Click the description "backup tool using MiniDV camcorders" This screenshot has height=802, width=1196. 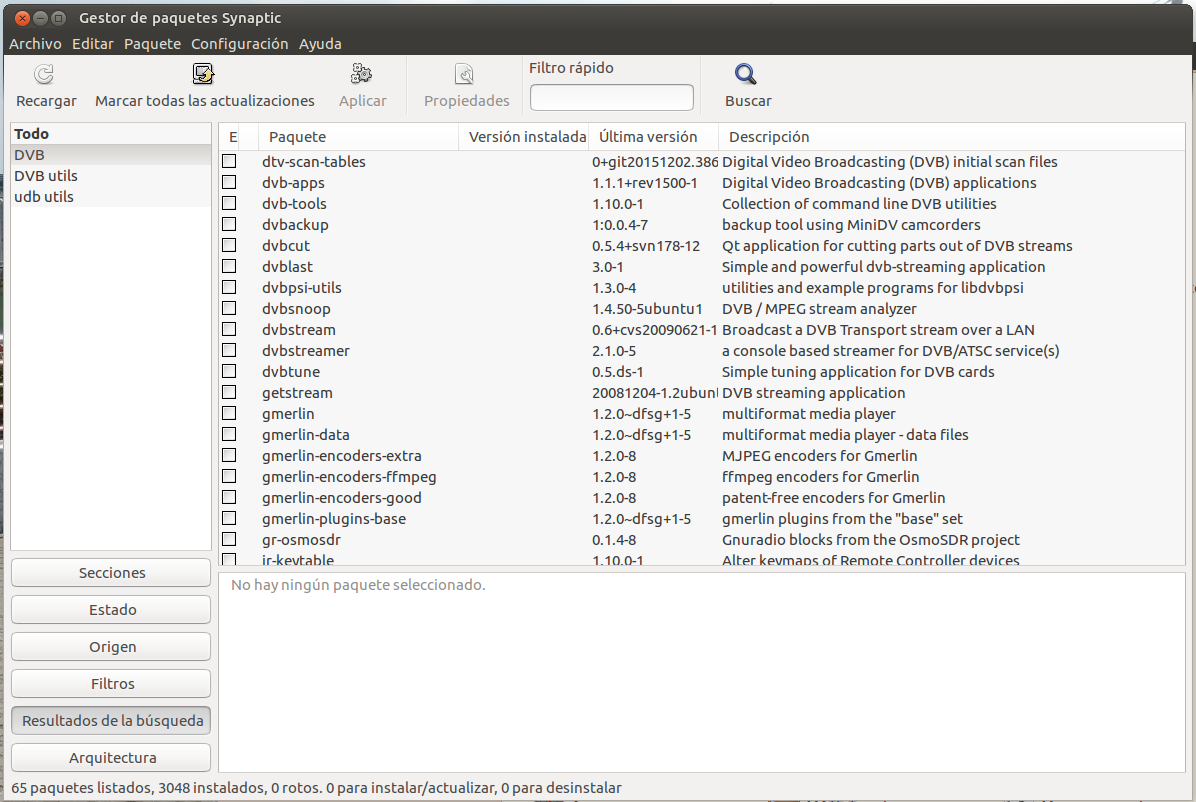[851, 225]
